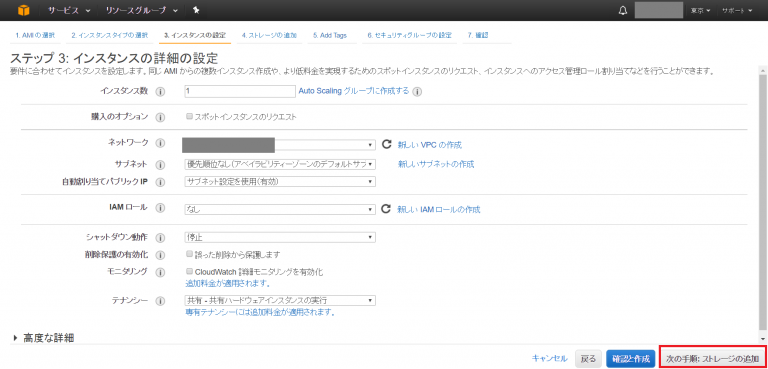Expand 高度な詳細 section
Image resolution: width=768 pixels, height=369 pixels.
(44, 338)
